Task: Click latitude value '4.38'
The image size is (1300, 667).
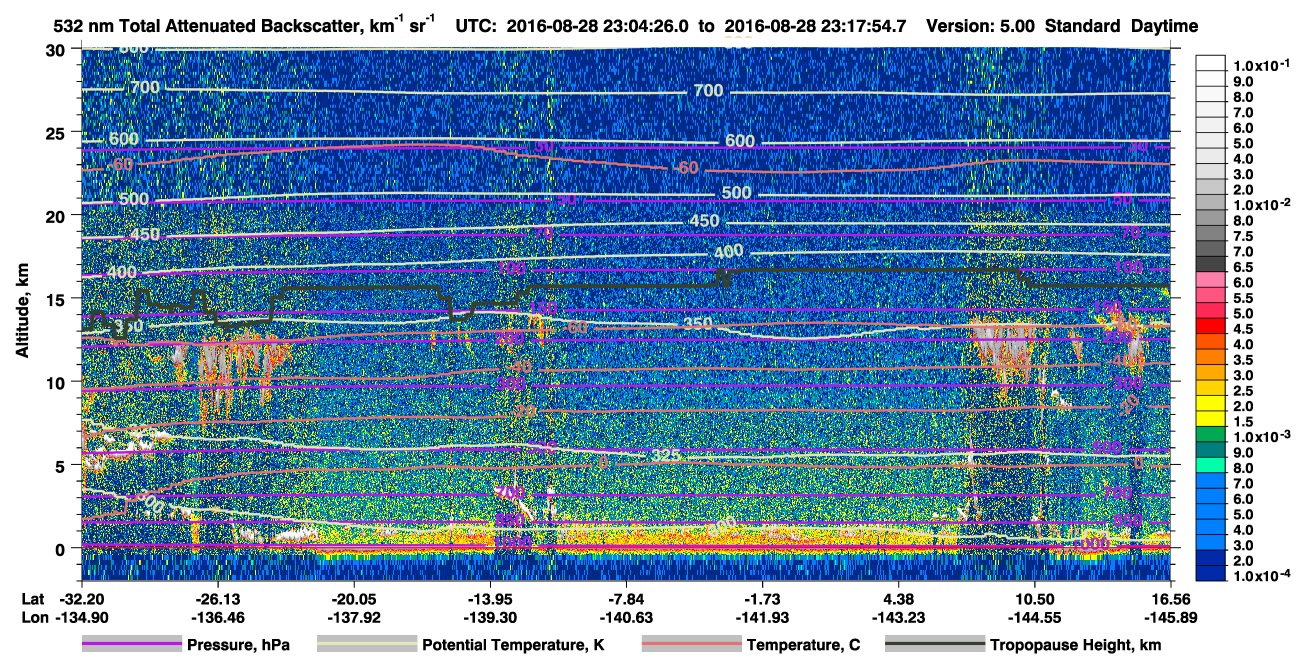Action: coord(899,598)
